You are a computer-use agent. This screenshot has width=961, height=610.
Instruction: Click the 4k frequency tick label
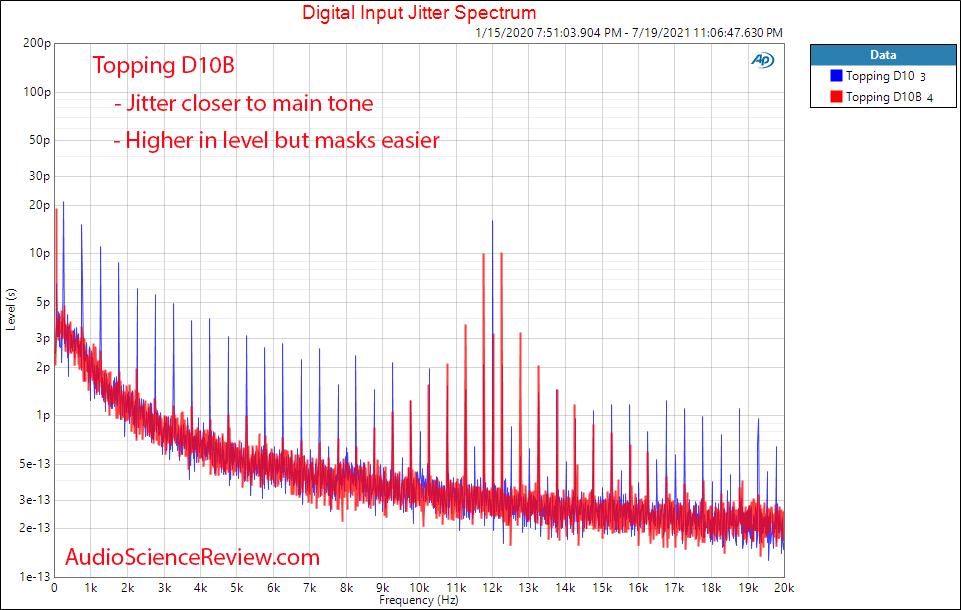pyautogui.click(x=200, y=587)
